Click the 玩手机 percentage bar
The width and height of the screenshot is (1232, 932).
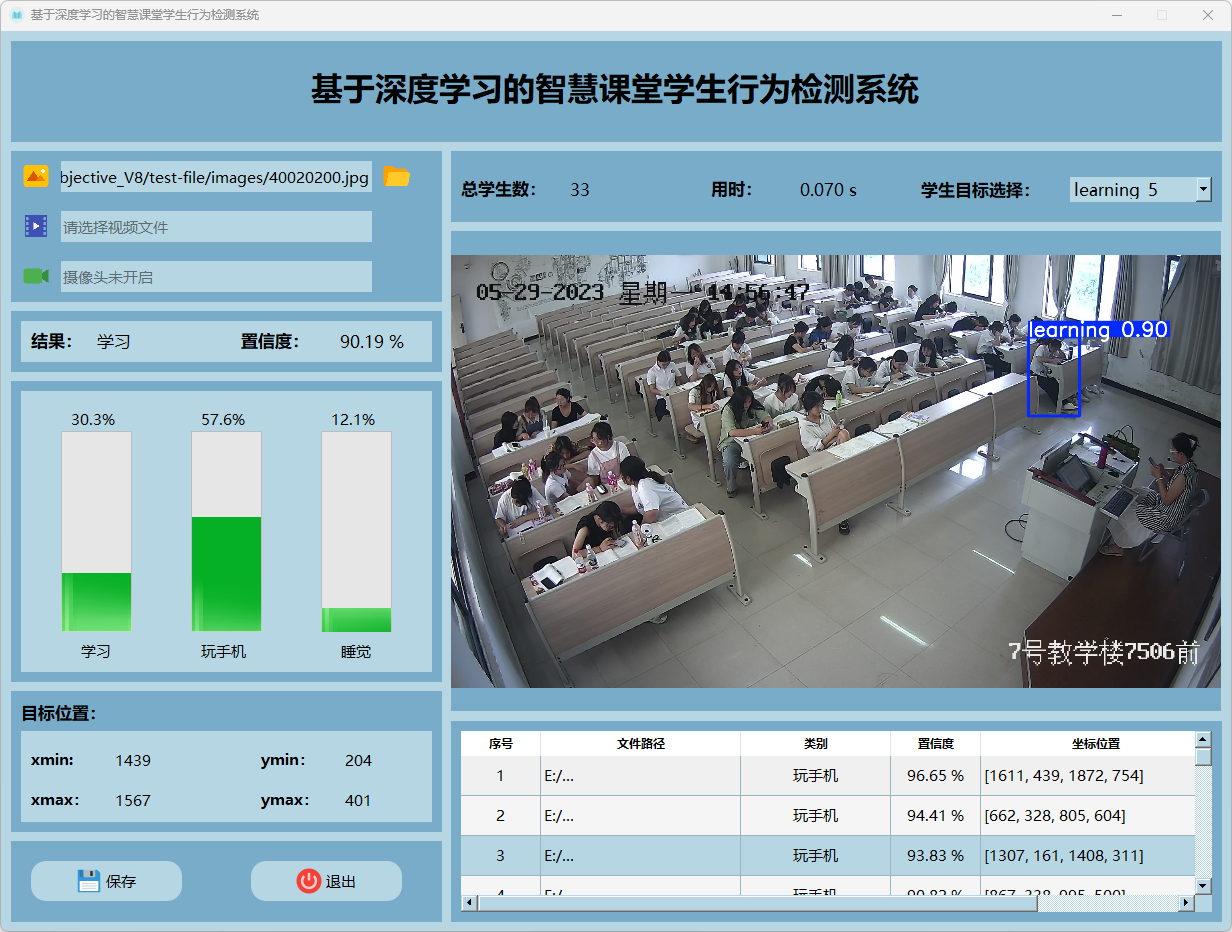(226, 531)
